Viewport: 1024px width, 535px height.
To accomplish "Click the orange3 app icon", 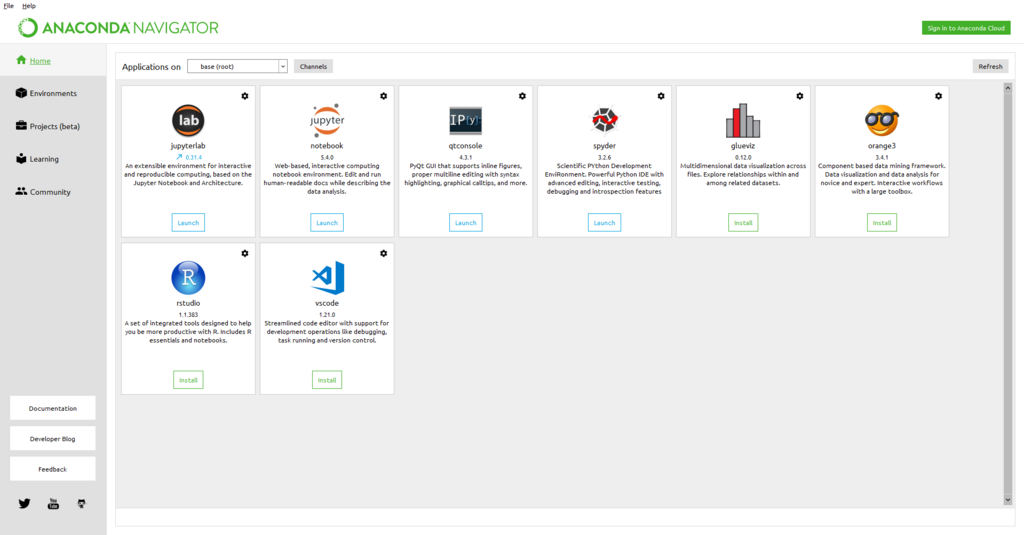I will (882, 120).
